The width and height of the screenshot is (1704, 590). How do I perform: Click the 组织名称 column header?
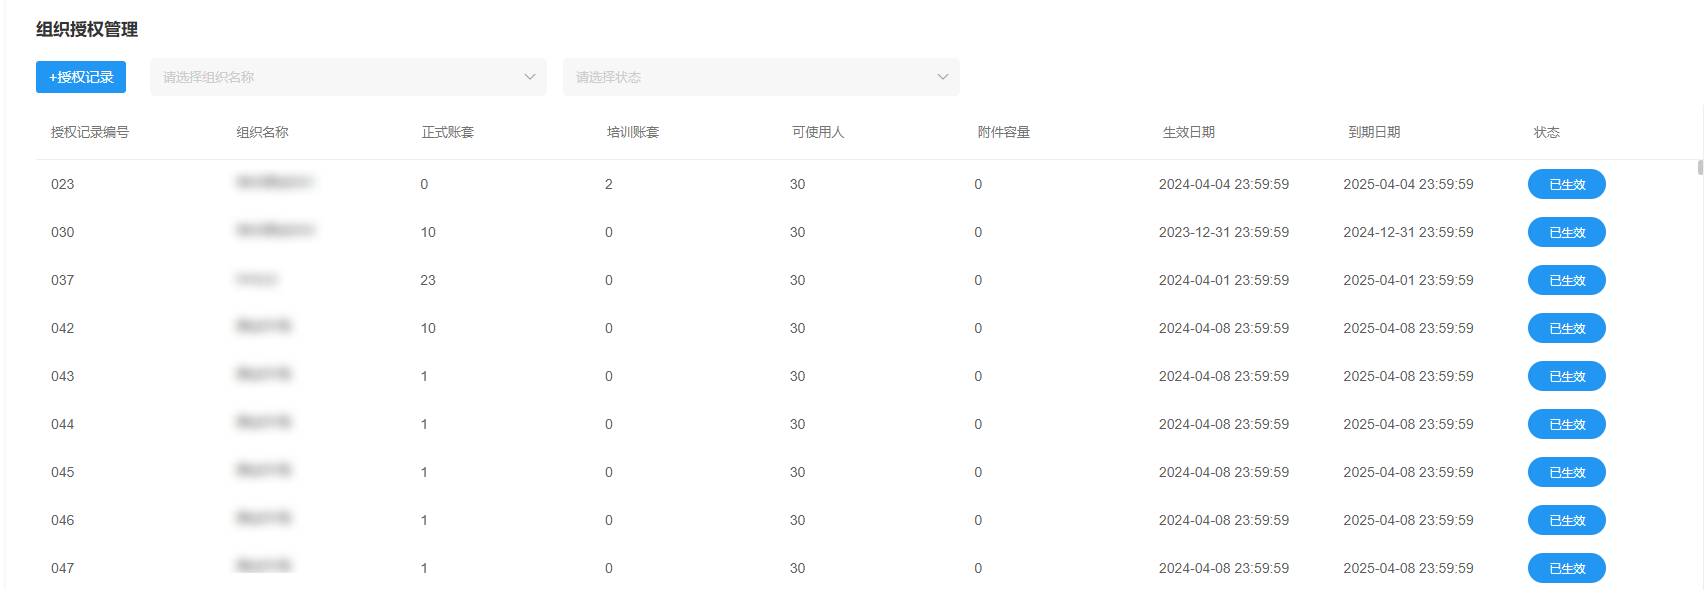(x=262, y=132)
